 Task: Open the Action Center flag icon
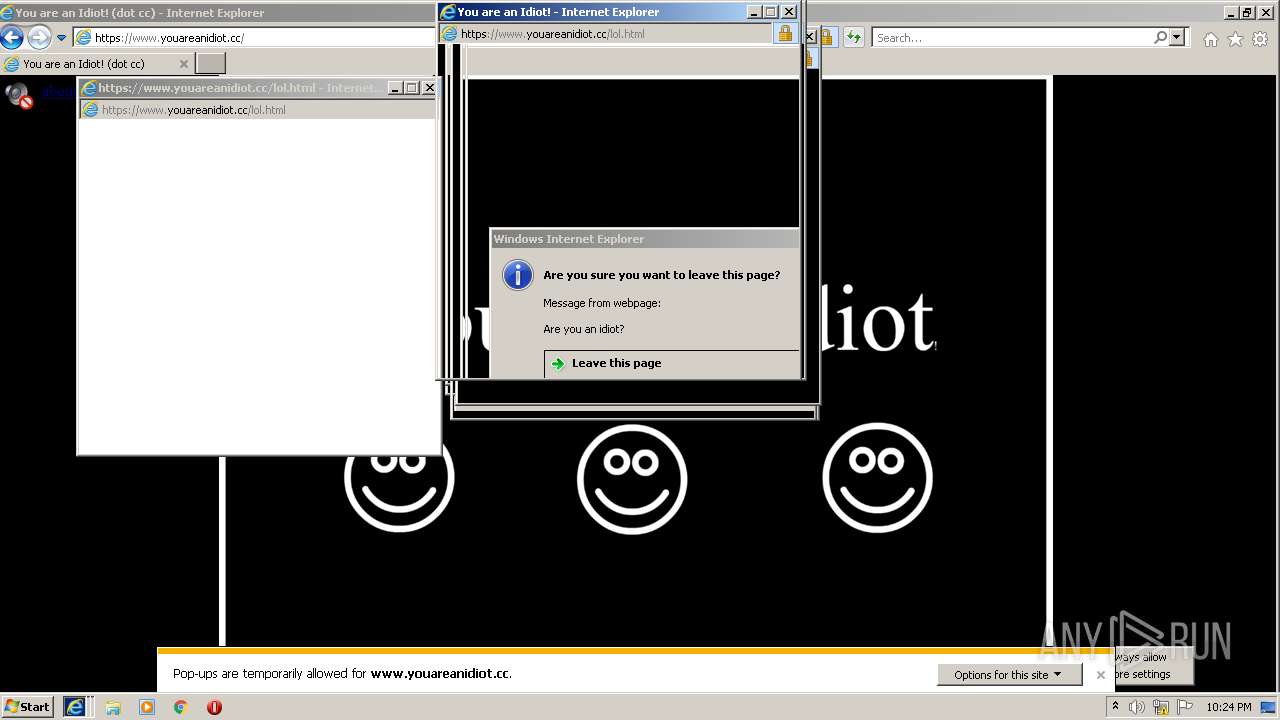[x=1185, y=707]
